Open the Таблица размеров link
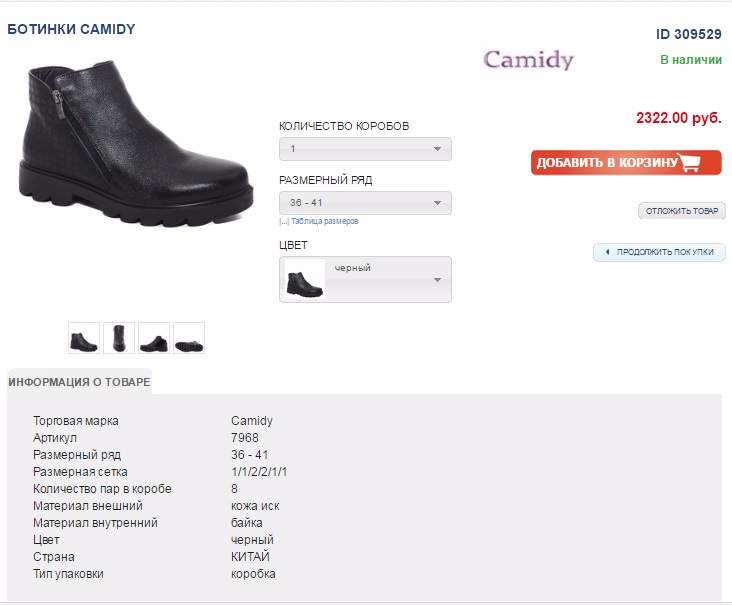The image size is (732, 605). [324, 221]
